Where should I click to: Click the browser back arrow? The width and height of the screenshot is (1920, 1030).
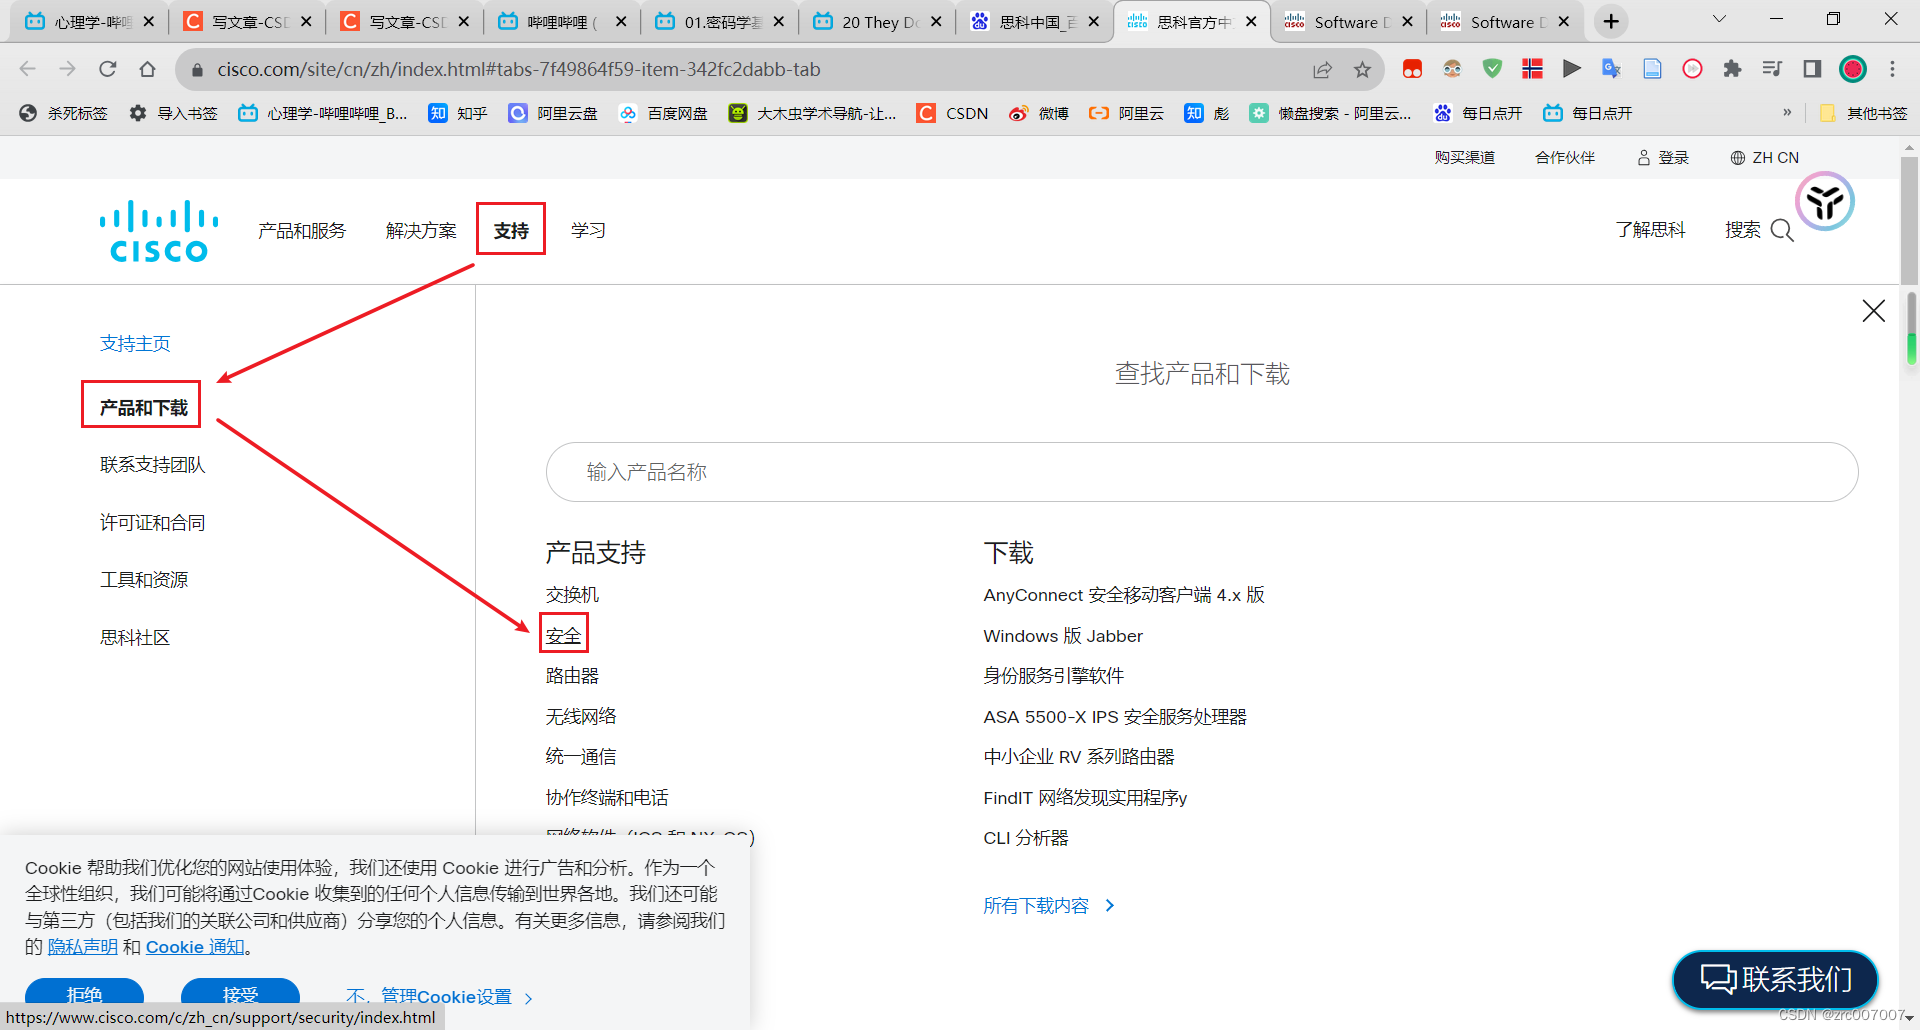(28, 69)
